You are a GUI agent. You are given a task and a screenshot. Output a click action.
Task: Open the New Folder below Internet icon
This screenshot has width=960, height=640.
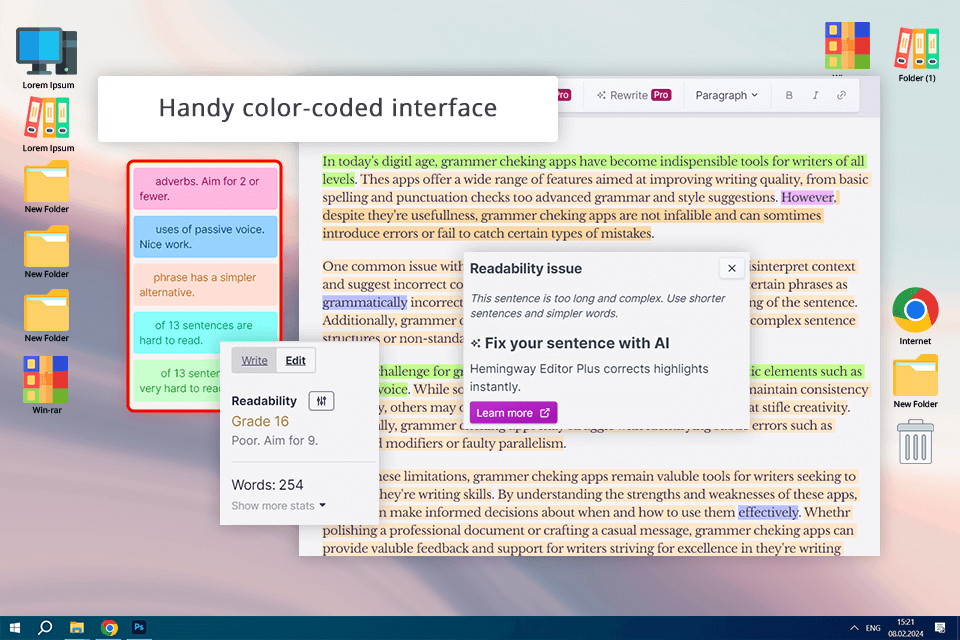tap(915, 381)
